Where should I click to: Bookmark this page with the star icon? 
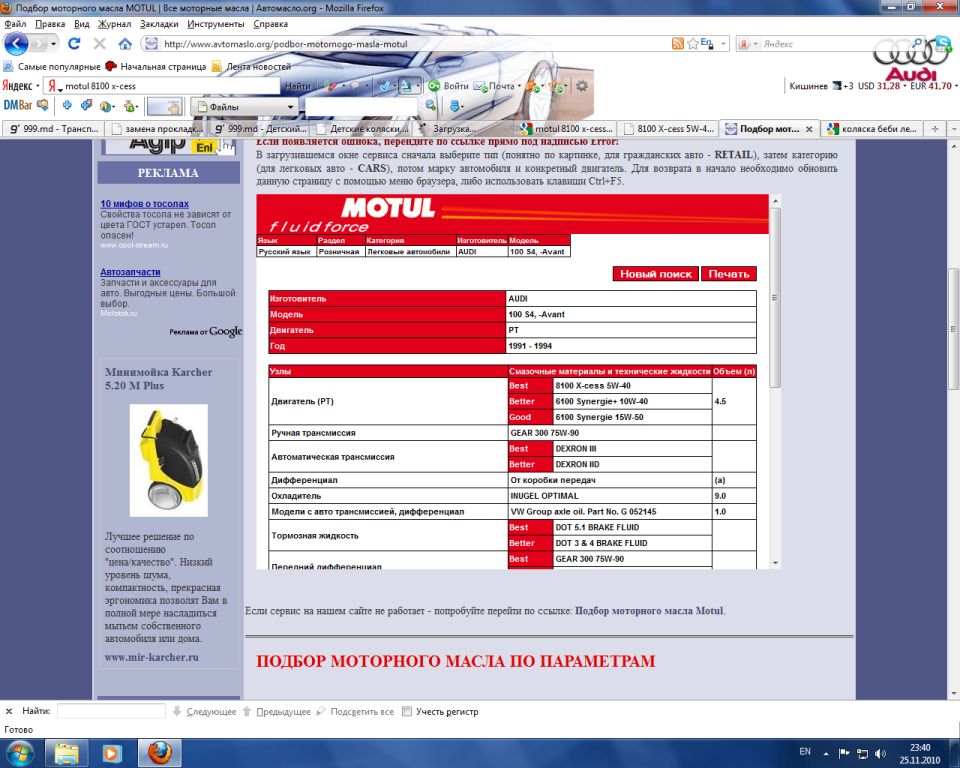click(x=692, y=43)
